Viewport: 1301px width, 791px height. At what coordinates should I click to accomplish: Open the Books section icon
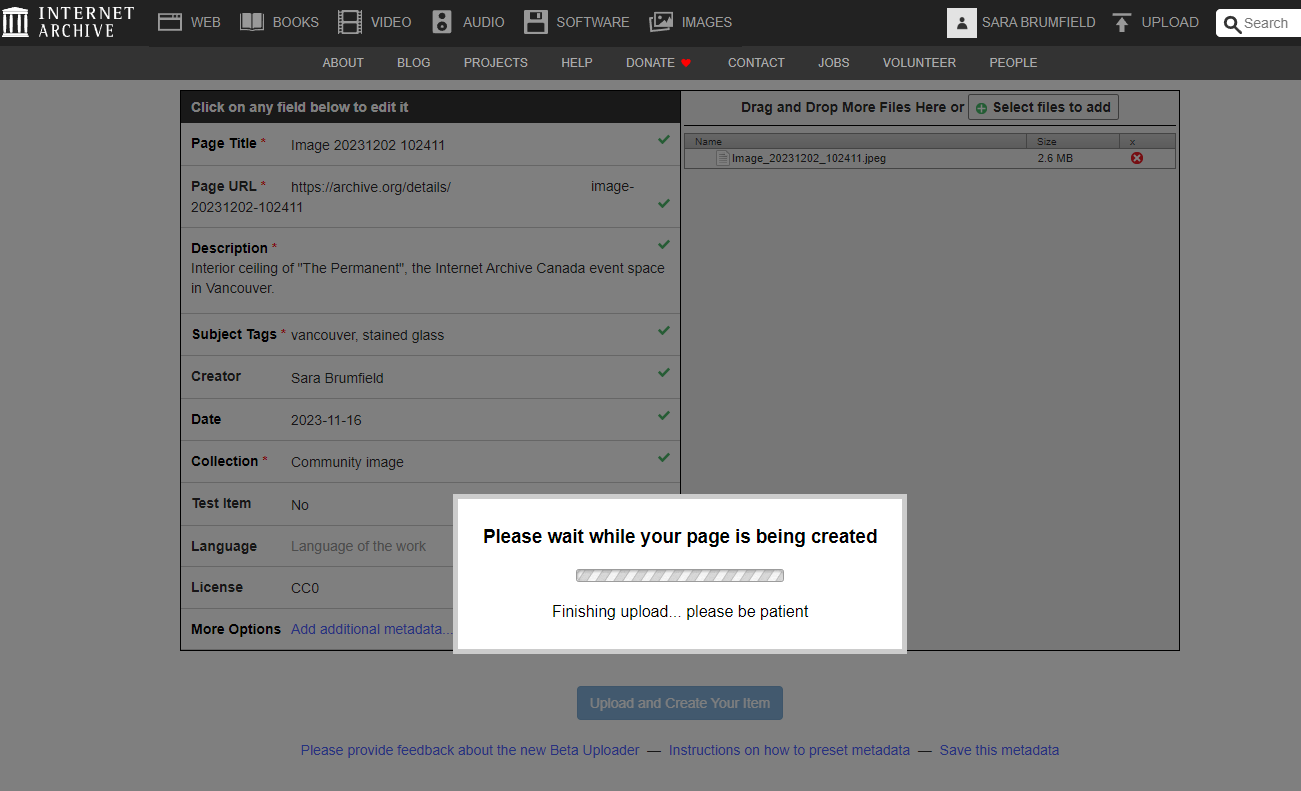click(x=252, y=22)
